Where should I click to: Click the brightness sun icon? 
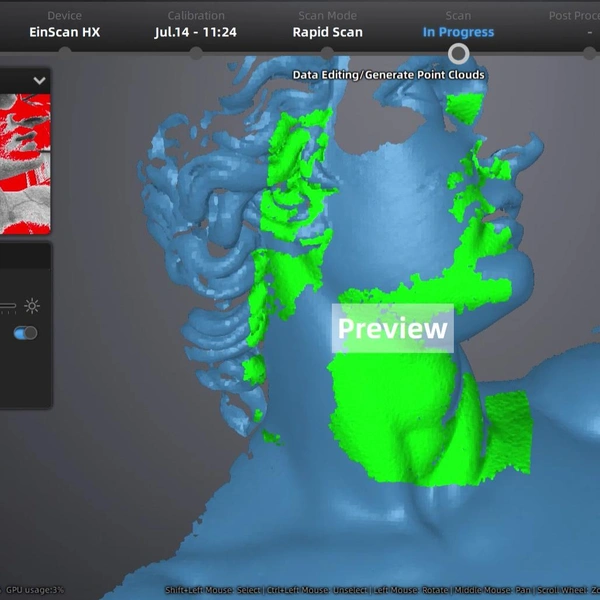click(x=32, y=306)
